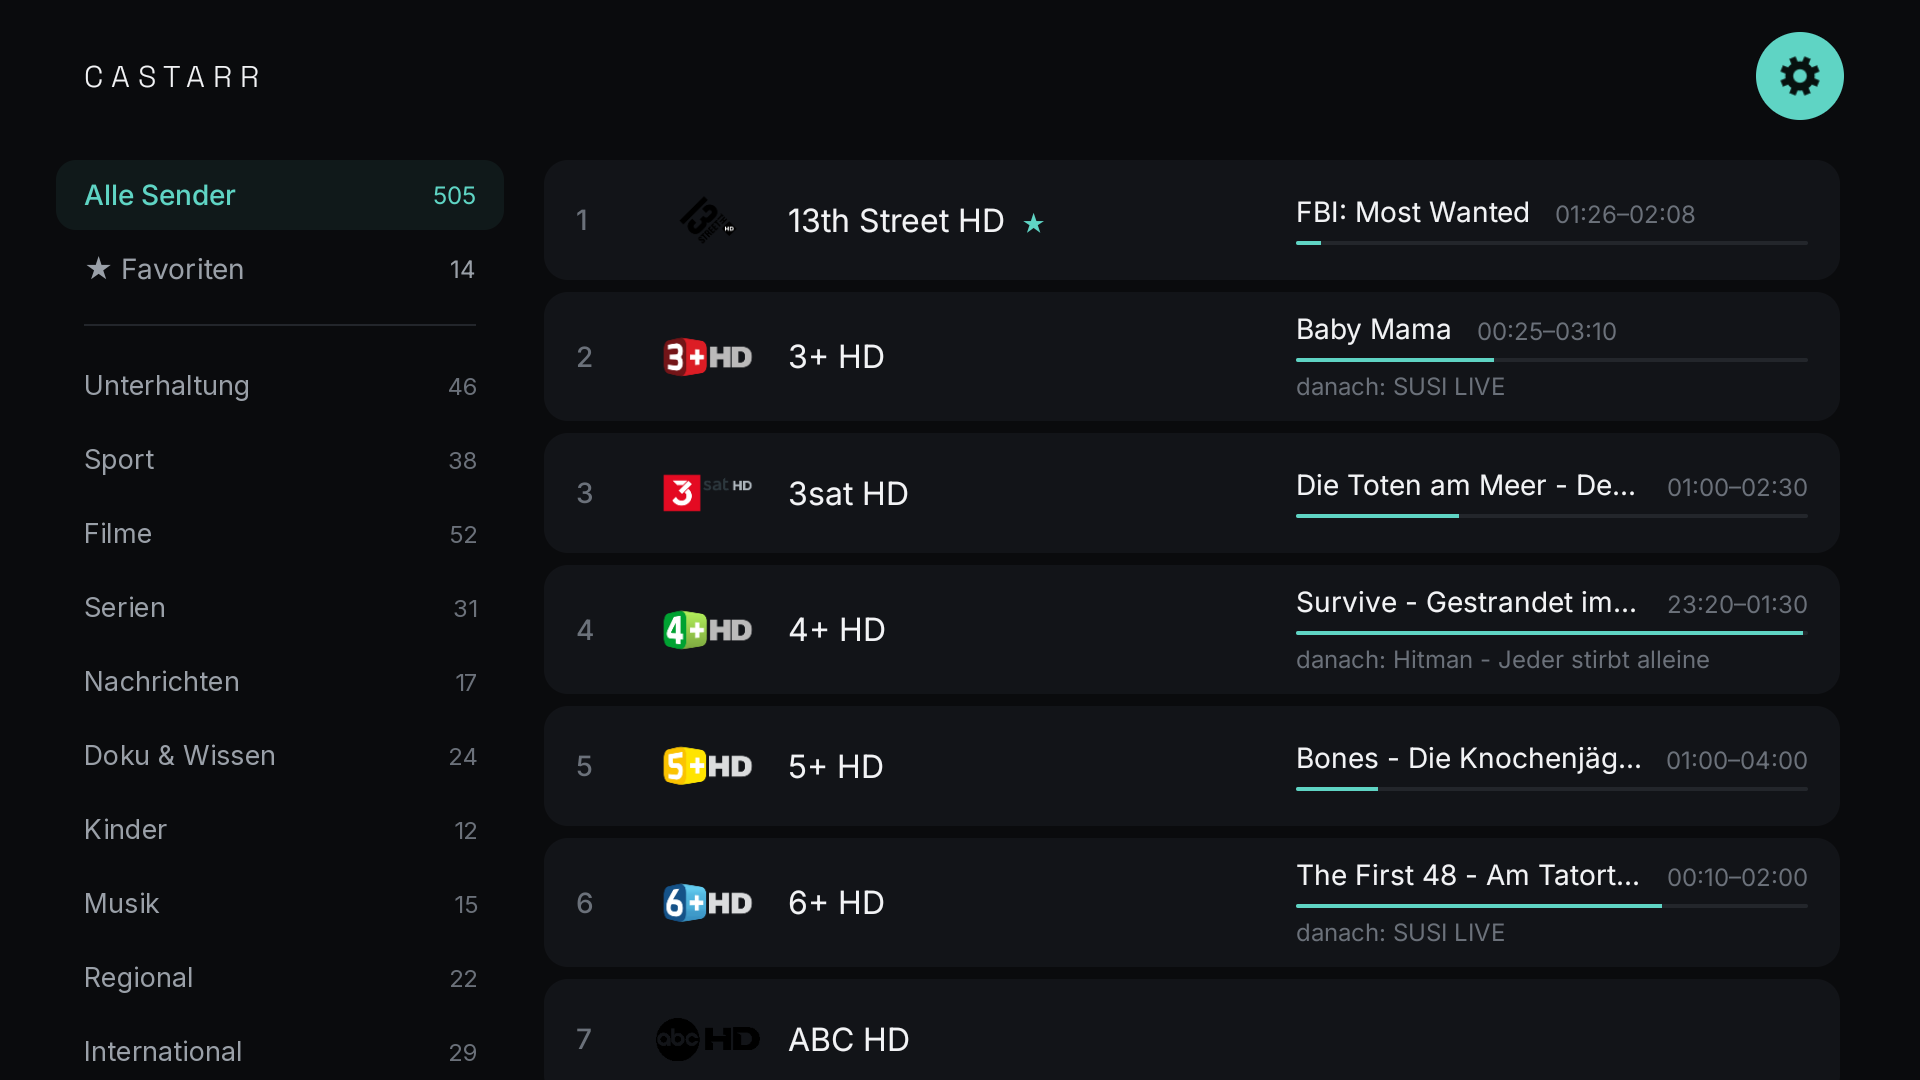Screen dimensions: 1920x1080
Task: Show Unterhaltung channels
Action: 280,386
